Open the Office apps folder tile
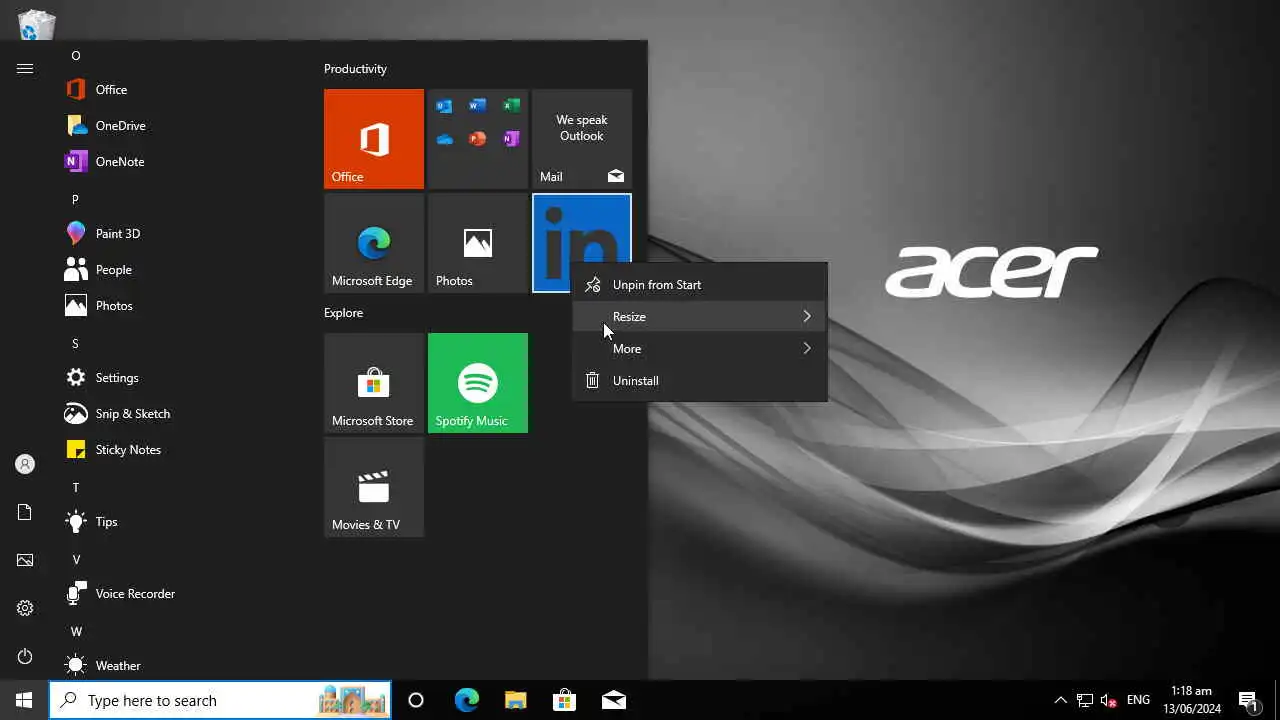This screenshot has width=1280, height=720. tap(478, 139)
